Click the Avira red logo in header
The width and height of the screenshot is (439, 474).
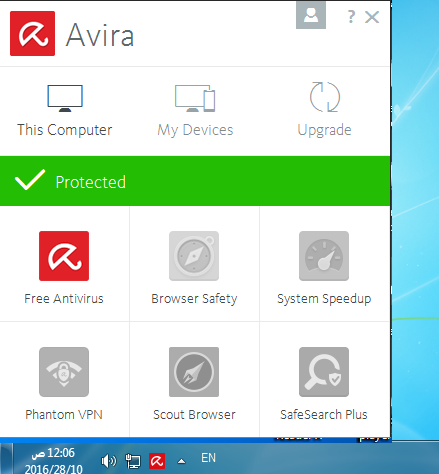(32, 33)
